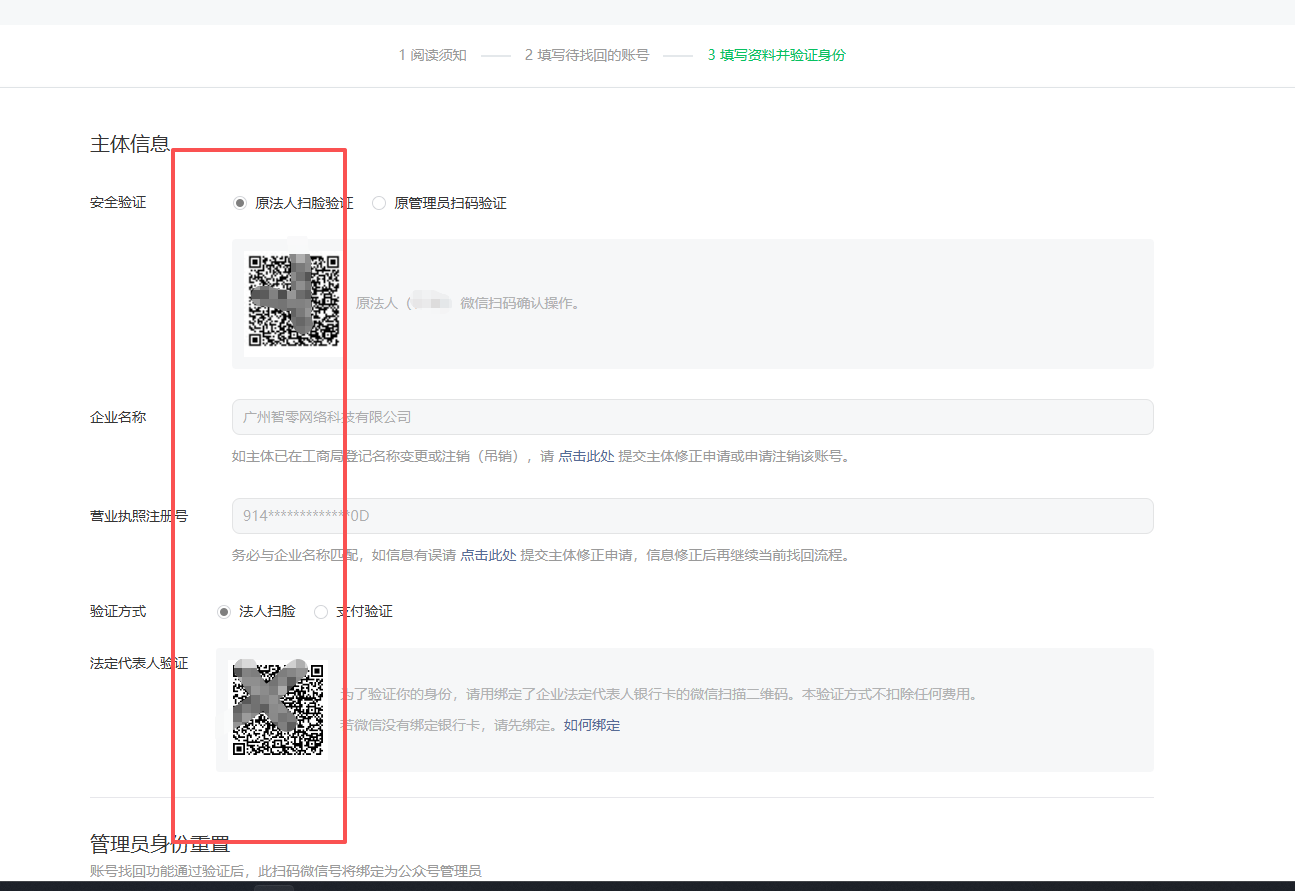Click the 法定代表人验证 label
The image size is (1295, 891).
pyautogui.click(x=139, y=663)
